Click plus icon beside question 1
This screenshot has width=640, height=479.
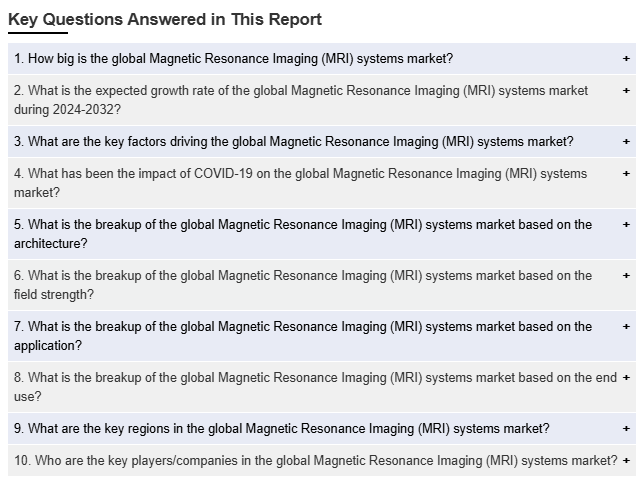[626, 59]
